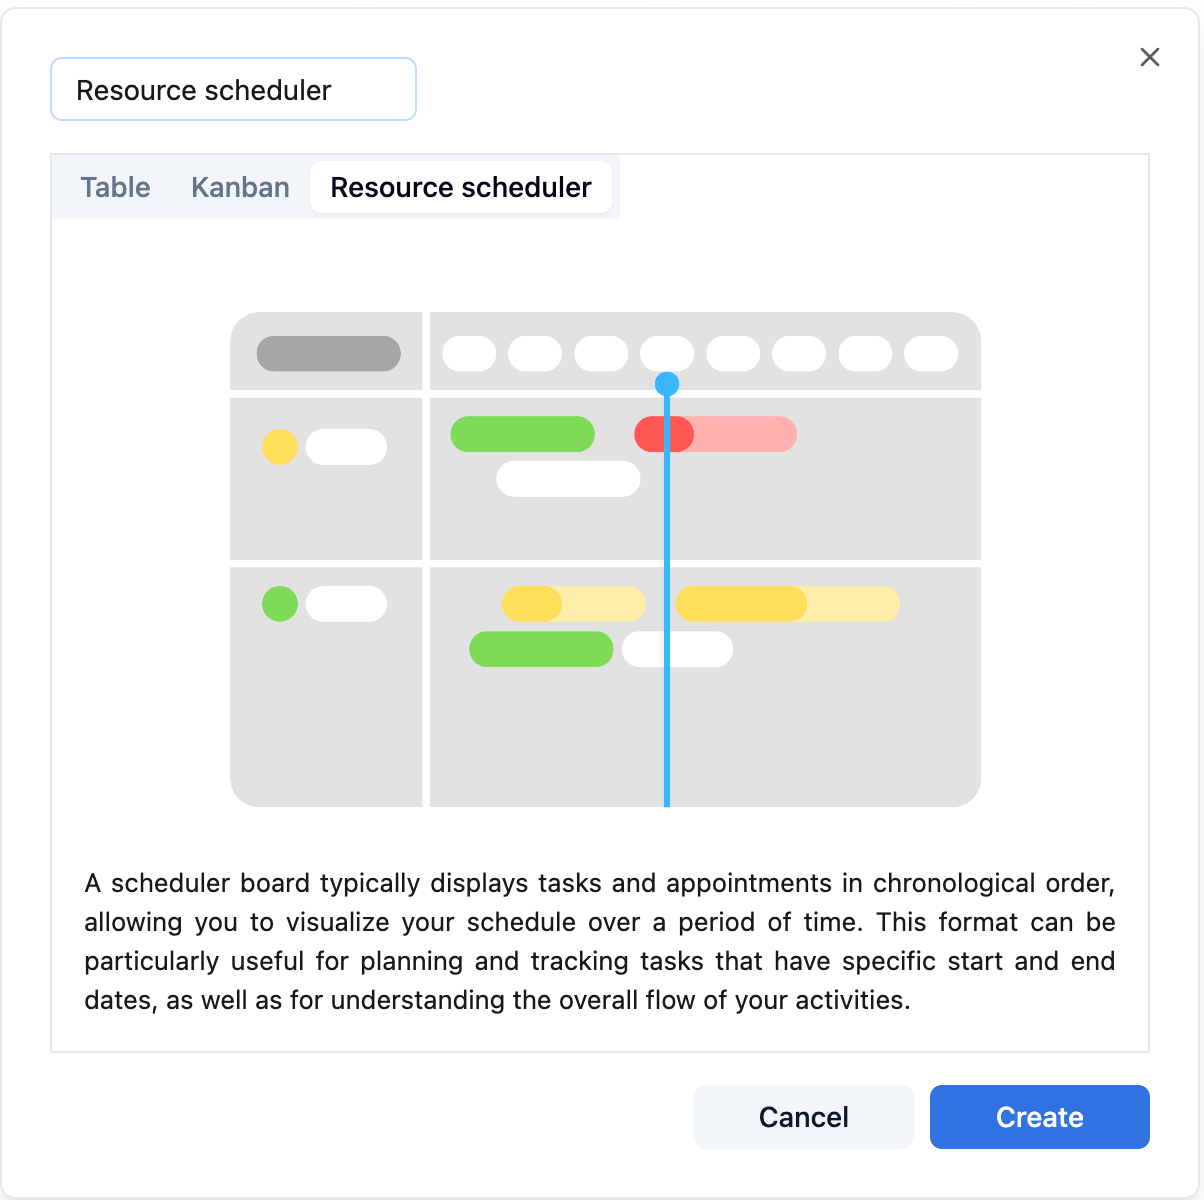
Task: Click the white label pill beside the yellow circle
Action: click(x=346, y=447)
